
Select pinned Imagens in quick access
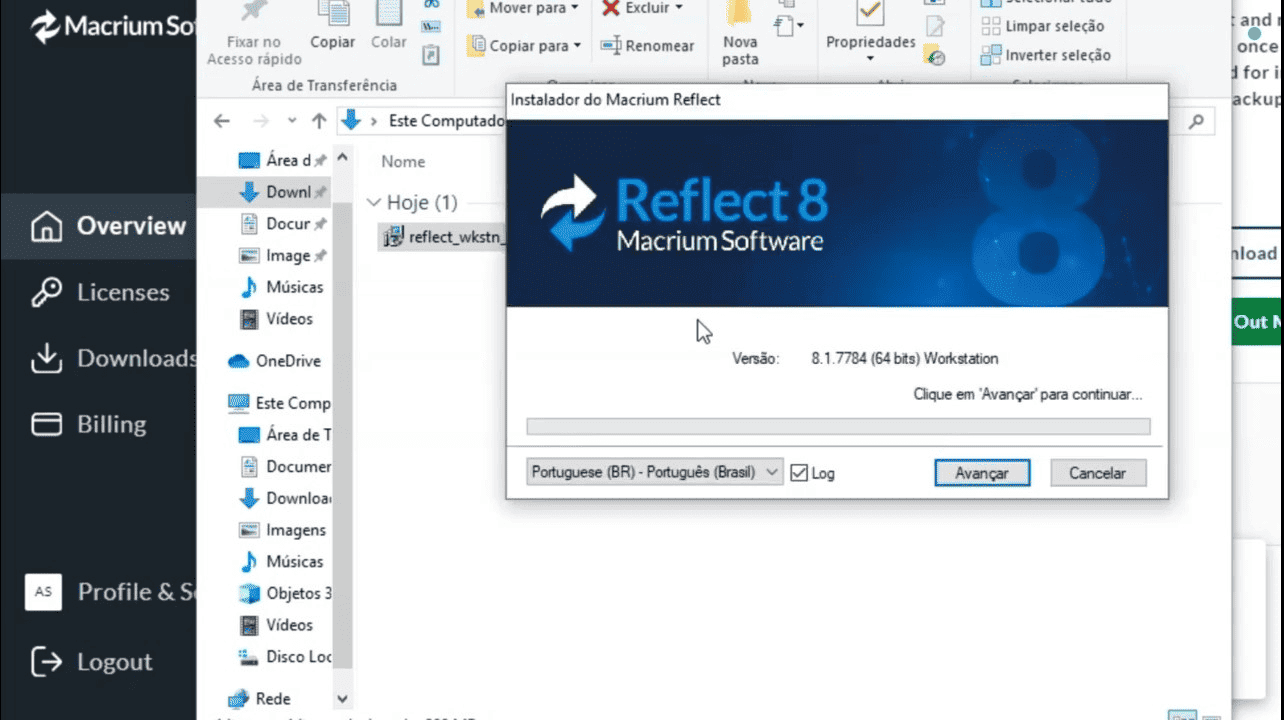tap(282, 256)
